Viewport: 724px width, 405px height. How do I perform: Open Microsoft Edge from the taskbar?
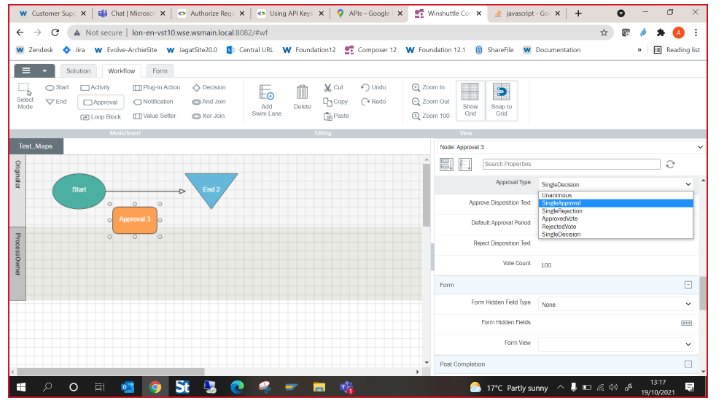point(237,387)
